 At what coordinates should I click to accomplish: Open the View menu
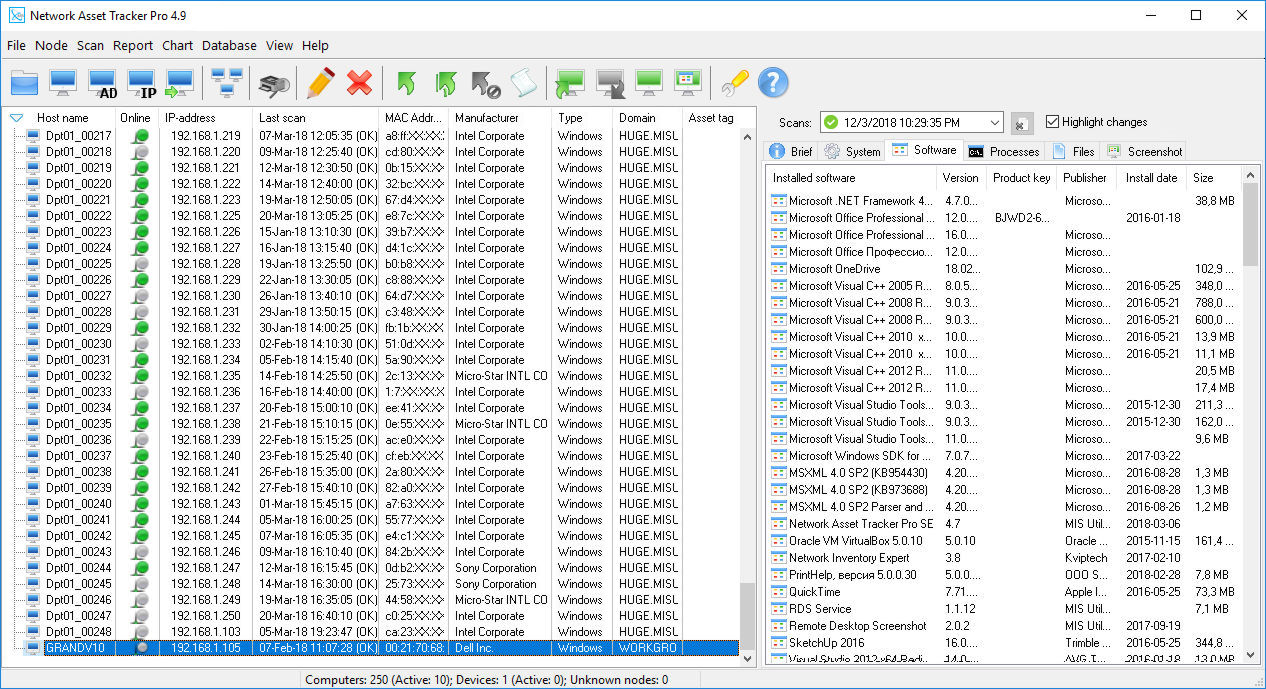279,45
